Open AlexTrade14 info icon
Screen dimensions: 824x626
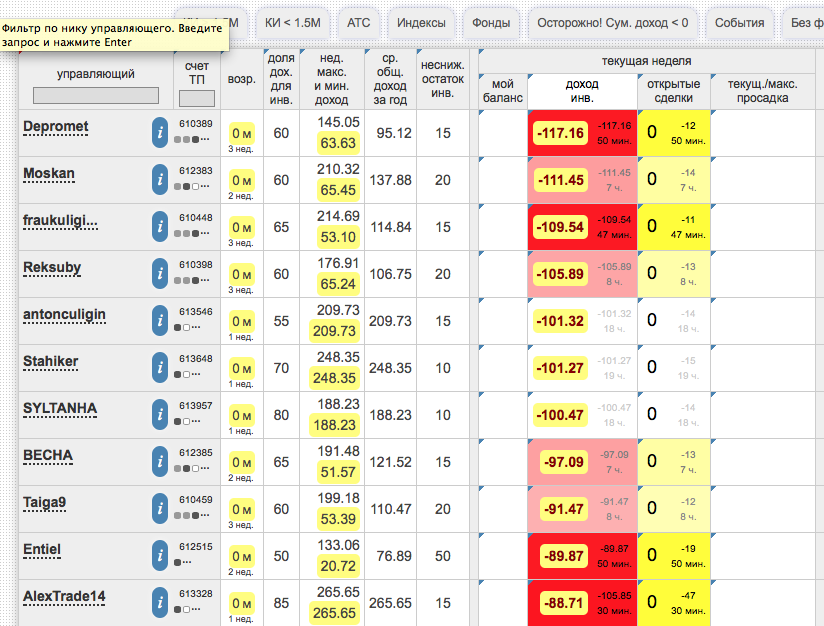tap(160, 603)
